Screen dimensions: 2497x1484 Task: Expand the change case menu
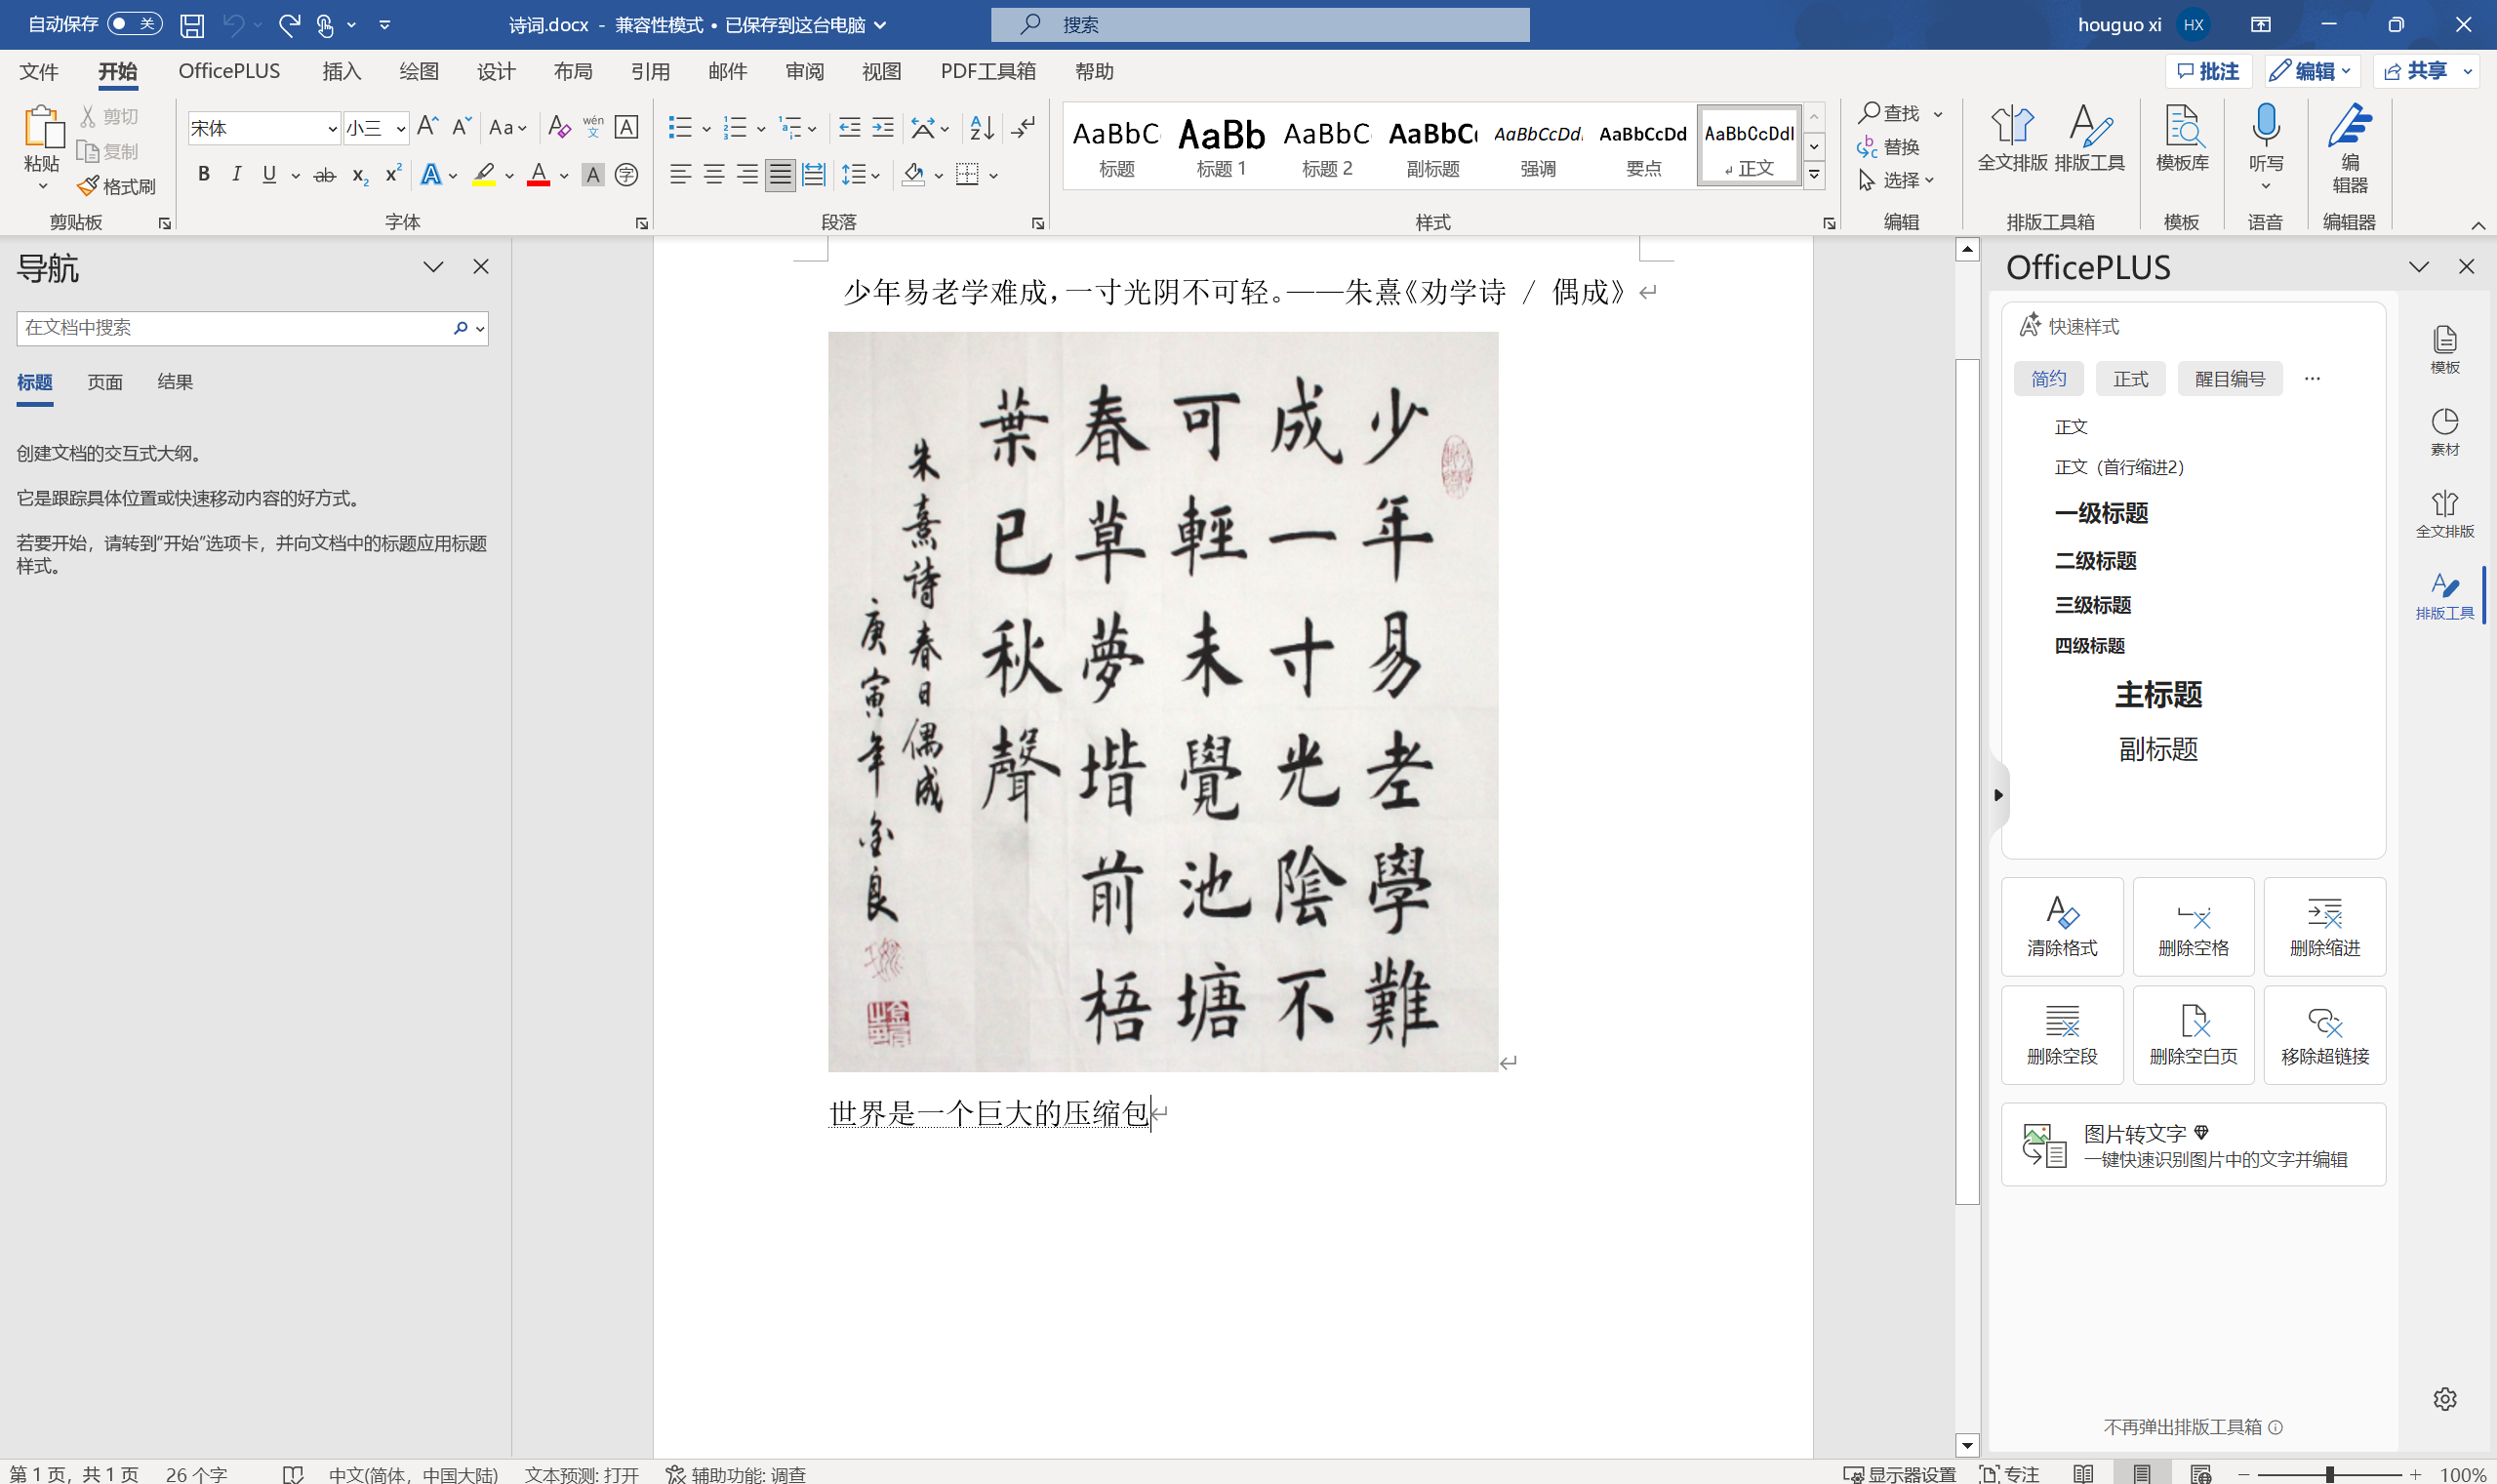[x=506, y=127]
